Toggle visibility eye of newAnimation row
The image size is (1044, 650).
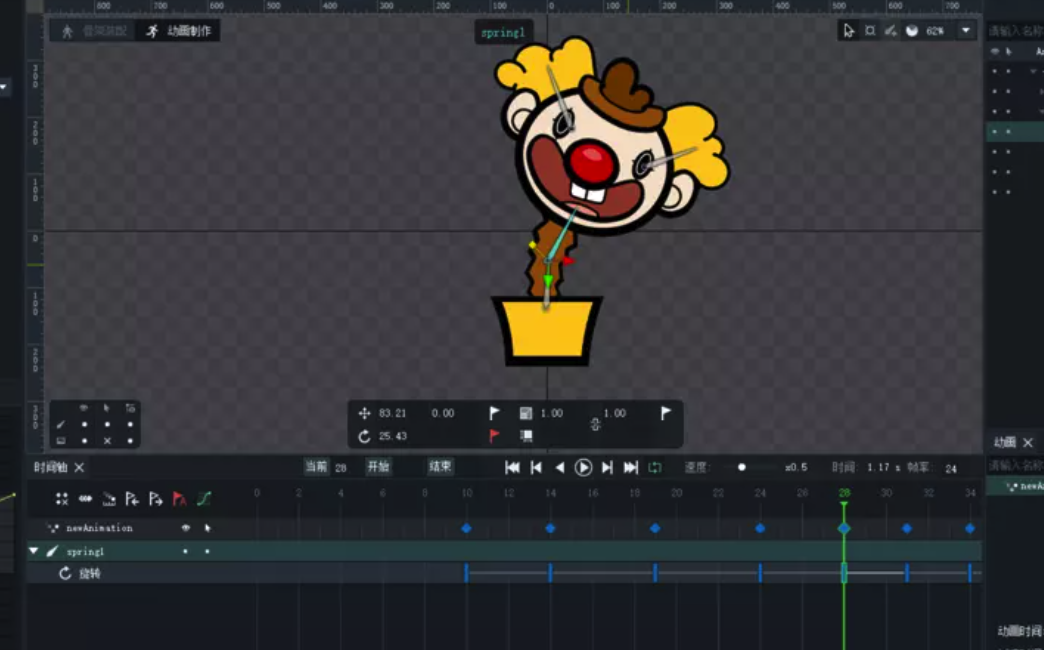click(x=185, y=528)
